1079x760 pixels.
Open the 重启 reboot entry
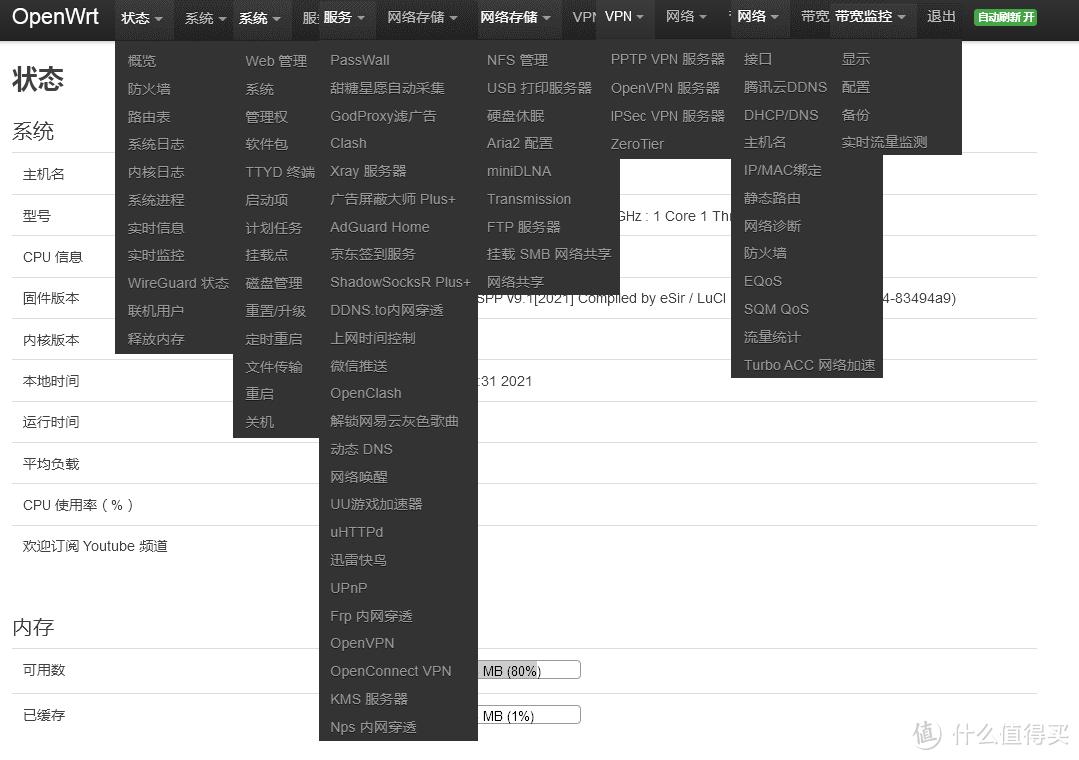(259, 393)
